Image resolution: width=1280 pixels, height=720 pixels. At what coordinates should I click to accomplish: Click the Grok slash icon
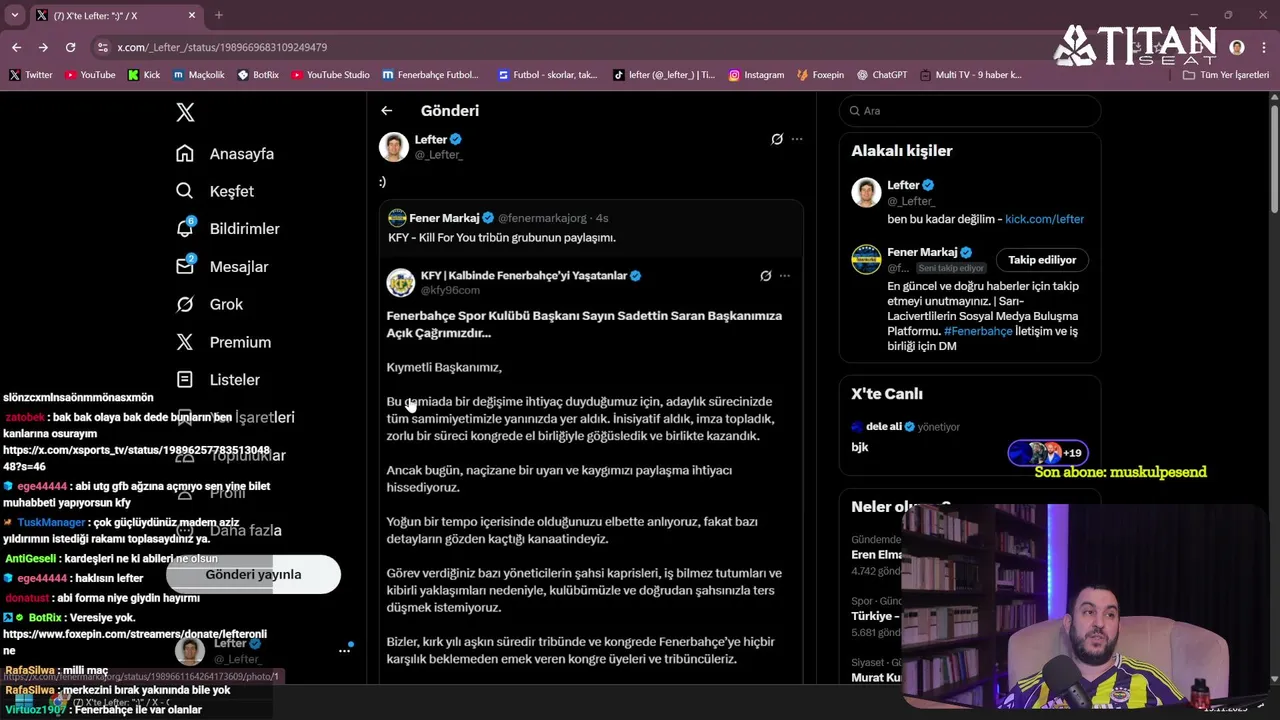[x=185, y=304]
